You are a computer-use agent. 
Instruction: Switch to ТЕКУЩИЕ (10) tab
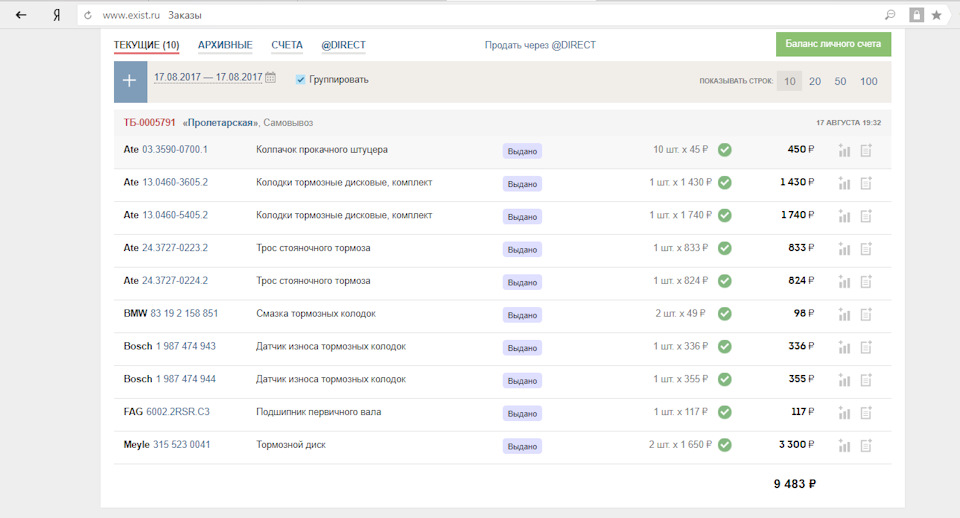146,45
